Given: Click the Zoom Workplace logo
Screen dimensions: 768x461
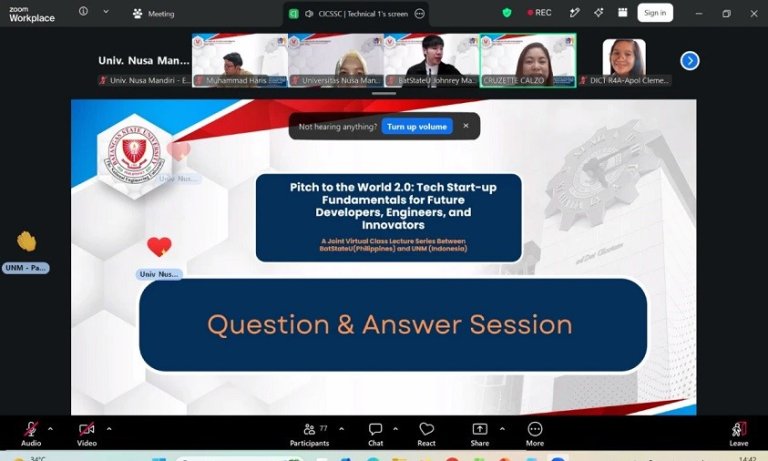Looking at the screenshot, I should pos(32,14).
